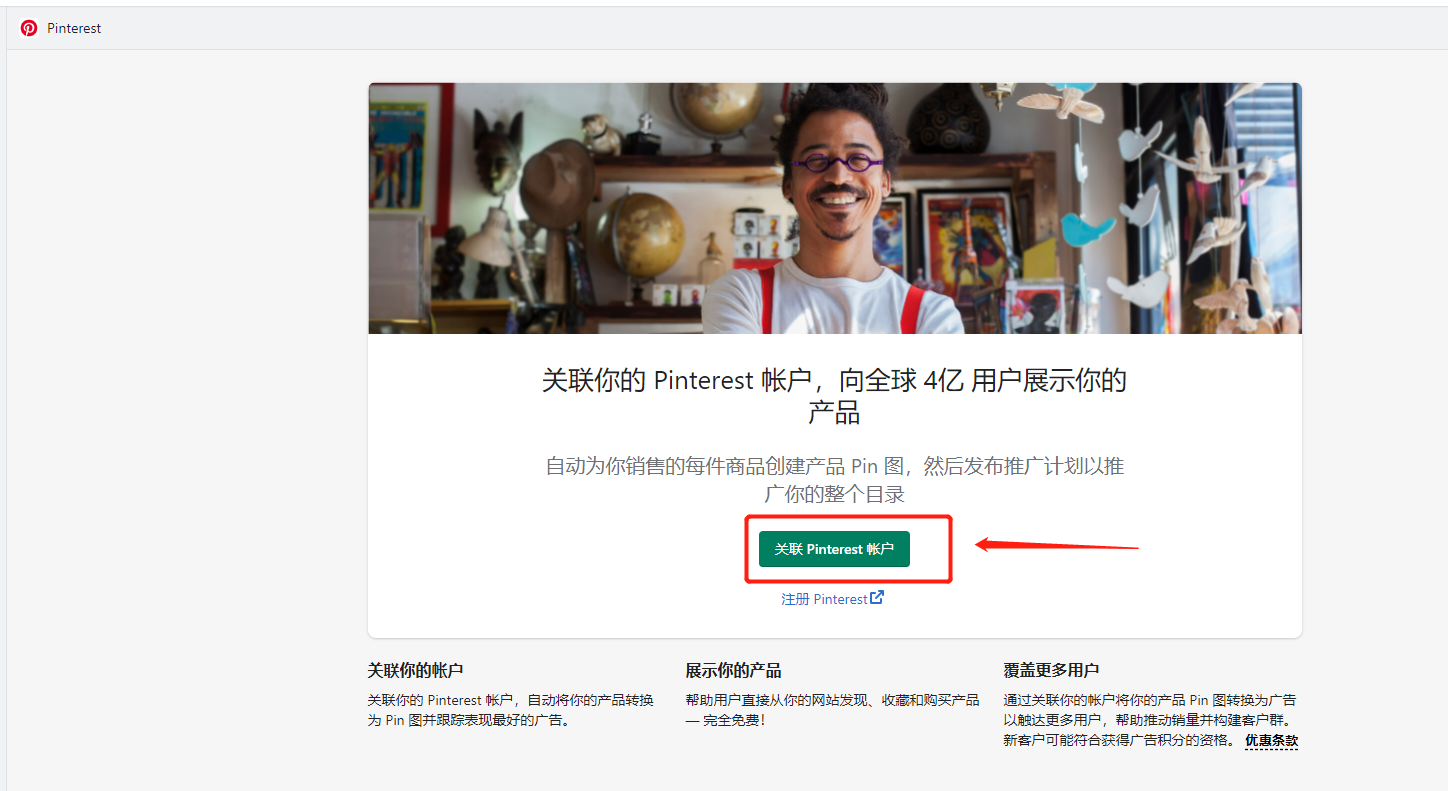Click the external-link icon beside 注册 Pinterest
The height and width of the screenshot is (791, 1448).
877,598
